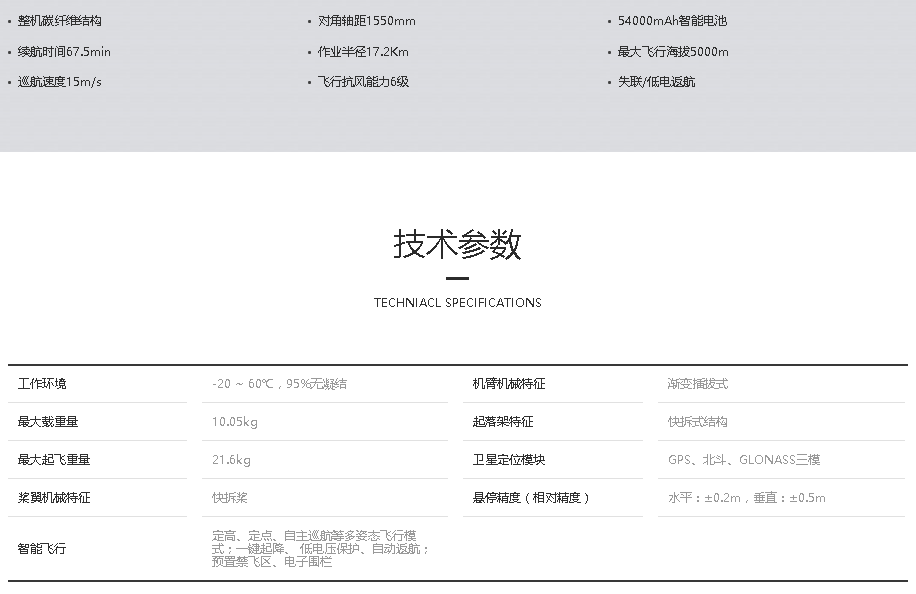Image resolution: width=916 pixels, height=594 pixels.
Task: Select the 渐变插拔式 arm feature value
Action: coord(698,384)
